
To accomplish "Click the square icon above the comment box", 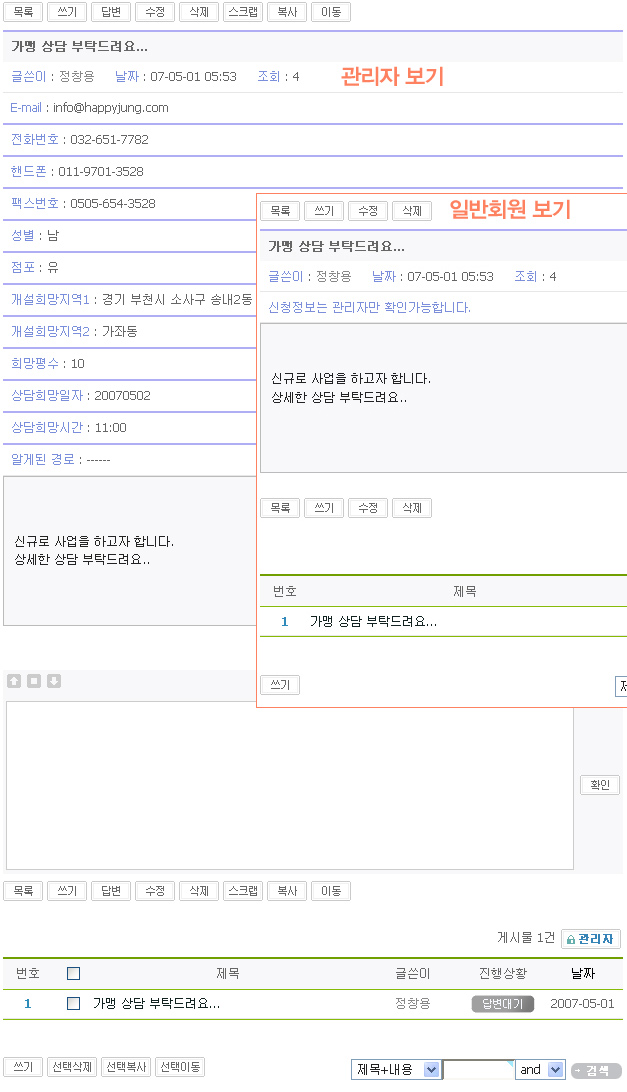I will [34, 681].
